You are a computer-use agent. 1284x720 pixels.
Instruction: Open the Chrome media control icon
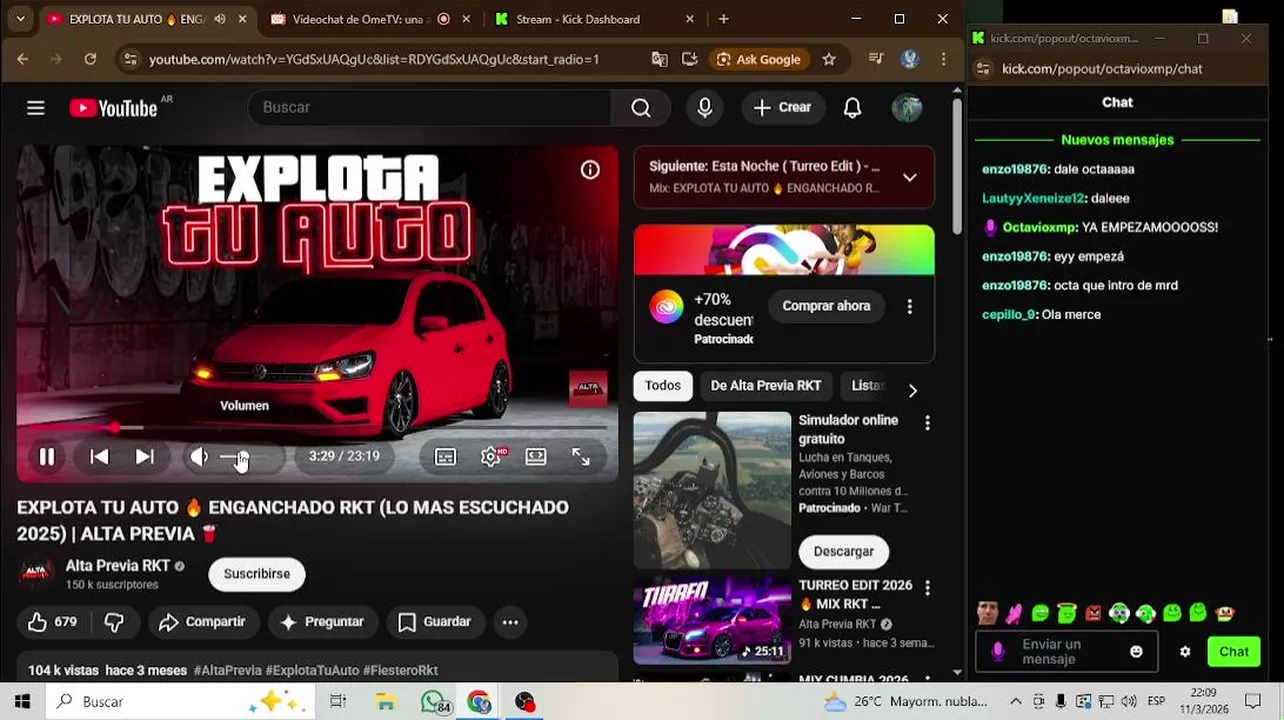(x=876, y=60)
